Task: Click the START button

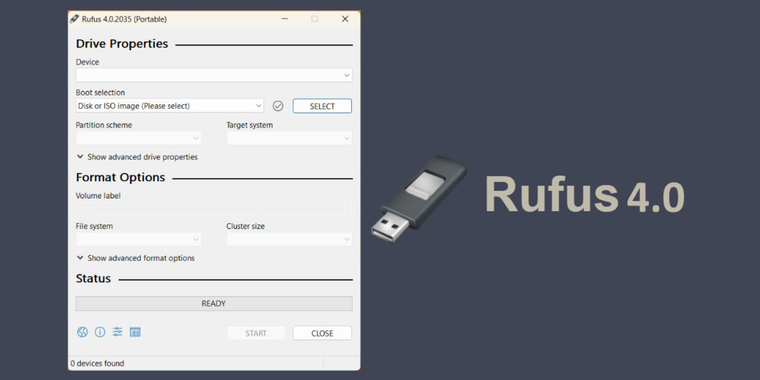Action: [256, 333]
